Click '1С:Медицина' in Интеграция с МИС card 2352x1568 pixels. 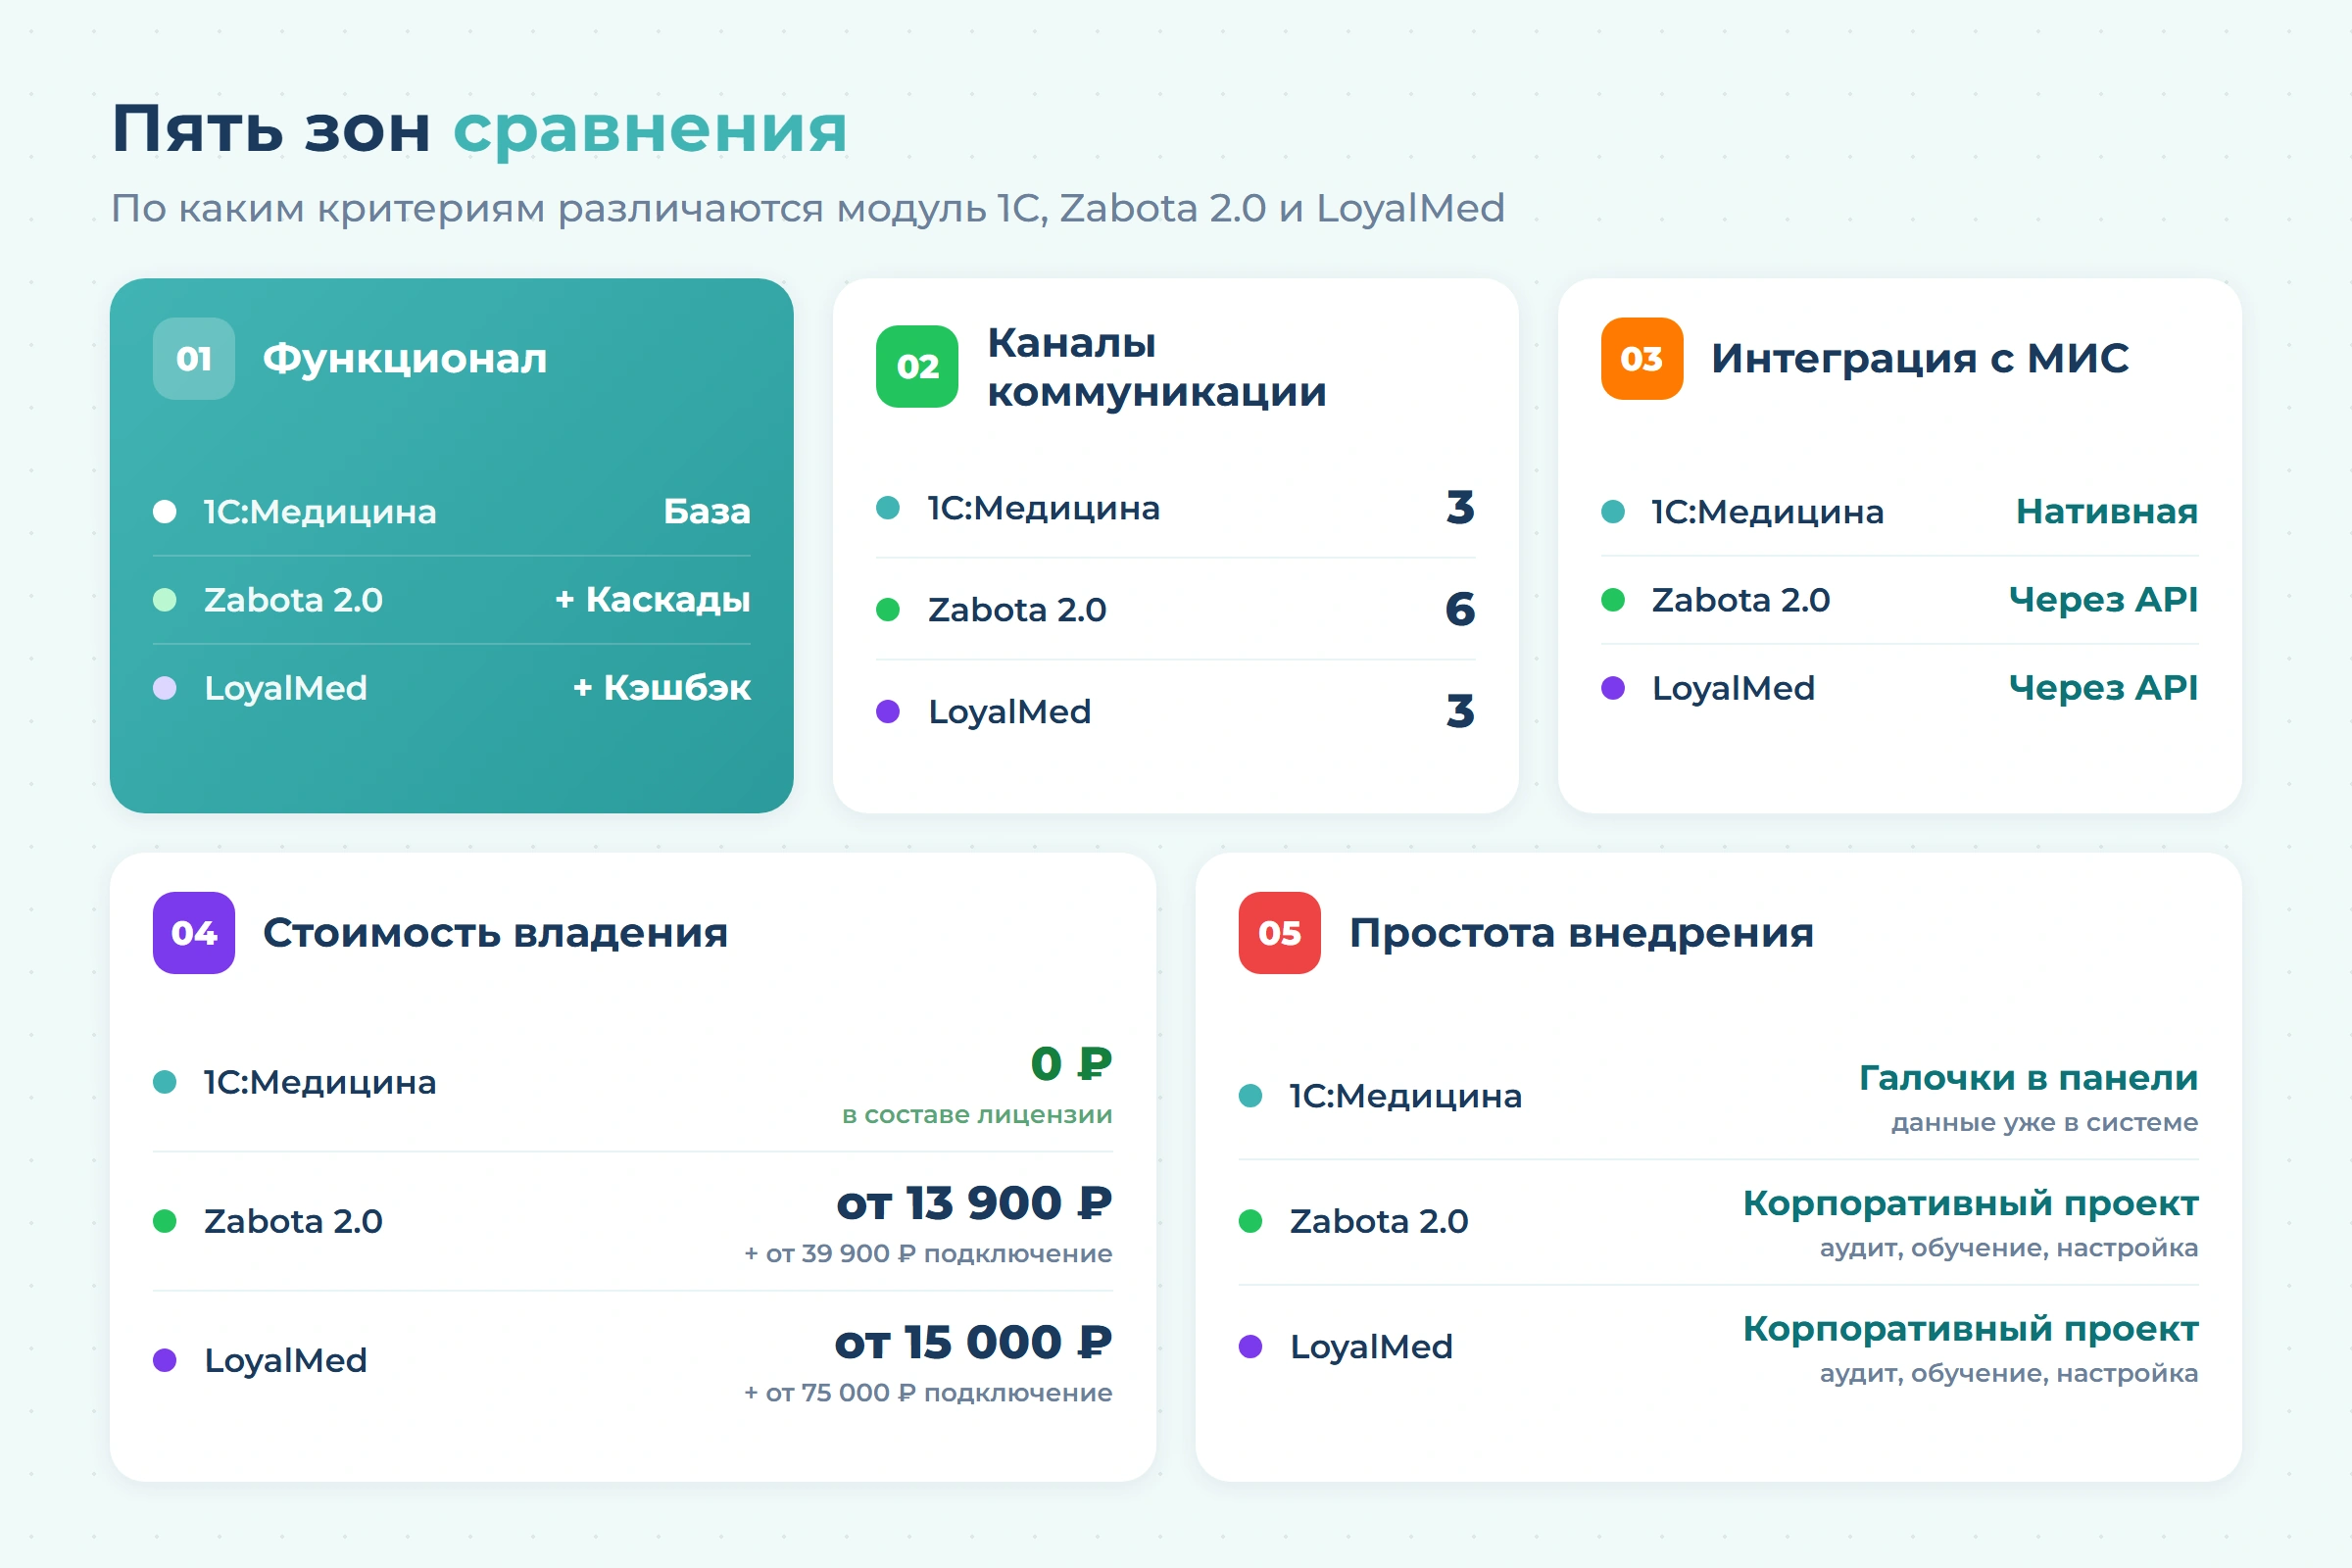(1768, 512)
